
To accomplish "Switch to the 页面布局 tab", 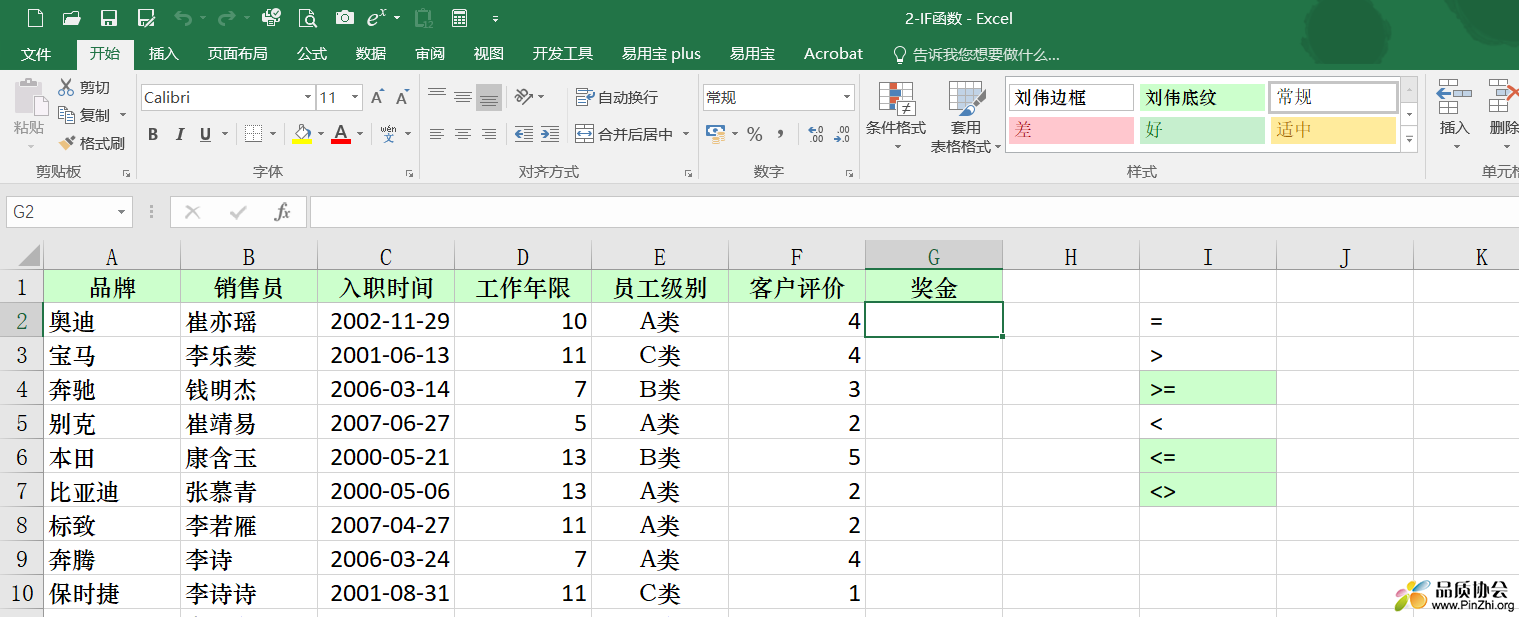I will [238, 54].
